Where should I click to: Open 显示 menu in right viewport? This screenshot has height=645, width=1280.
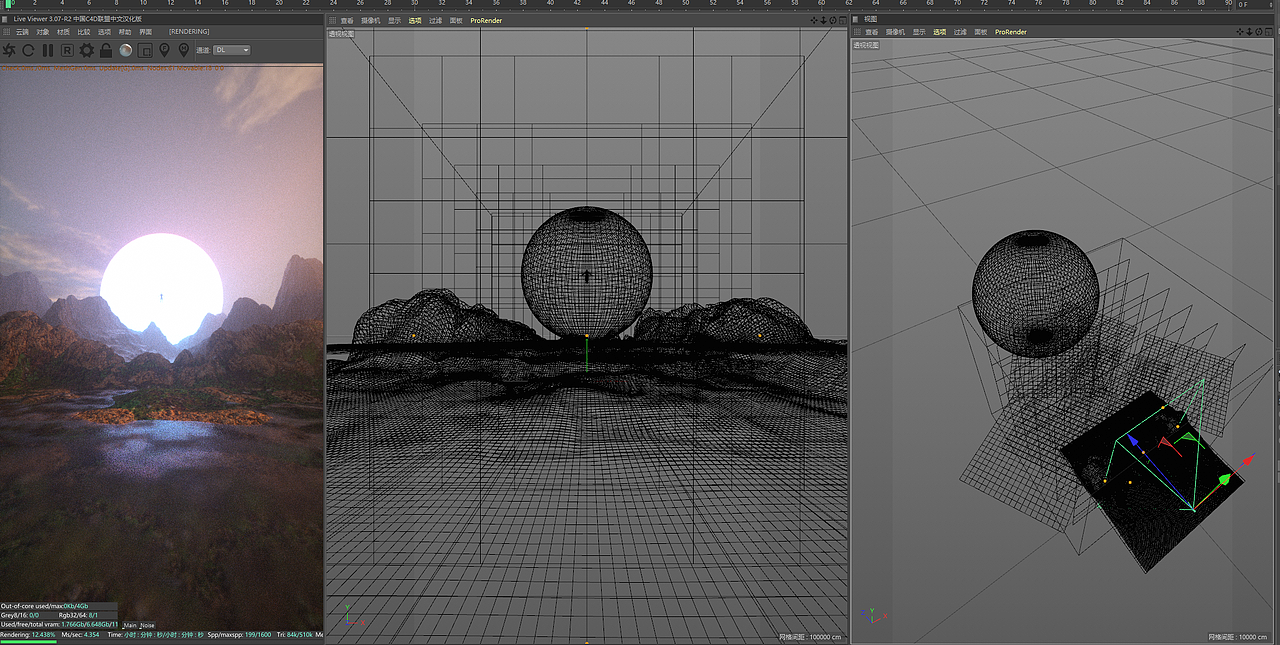919,32
